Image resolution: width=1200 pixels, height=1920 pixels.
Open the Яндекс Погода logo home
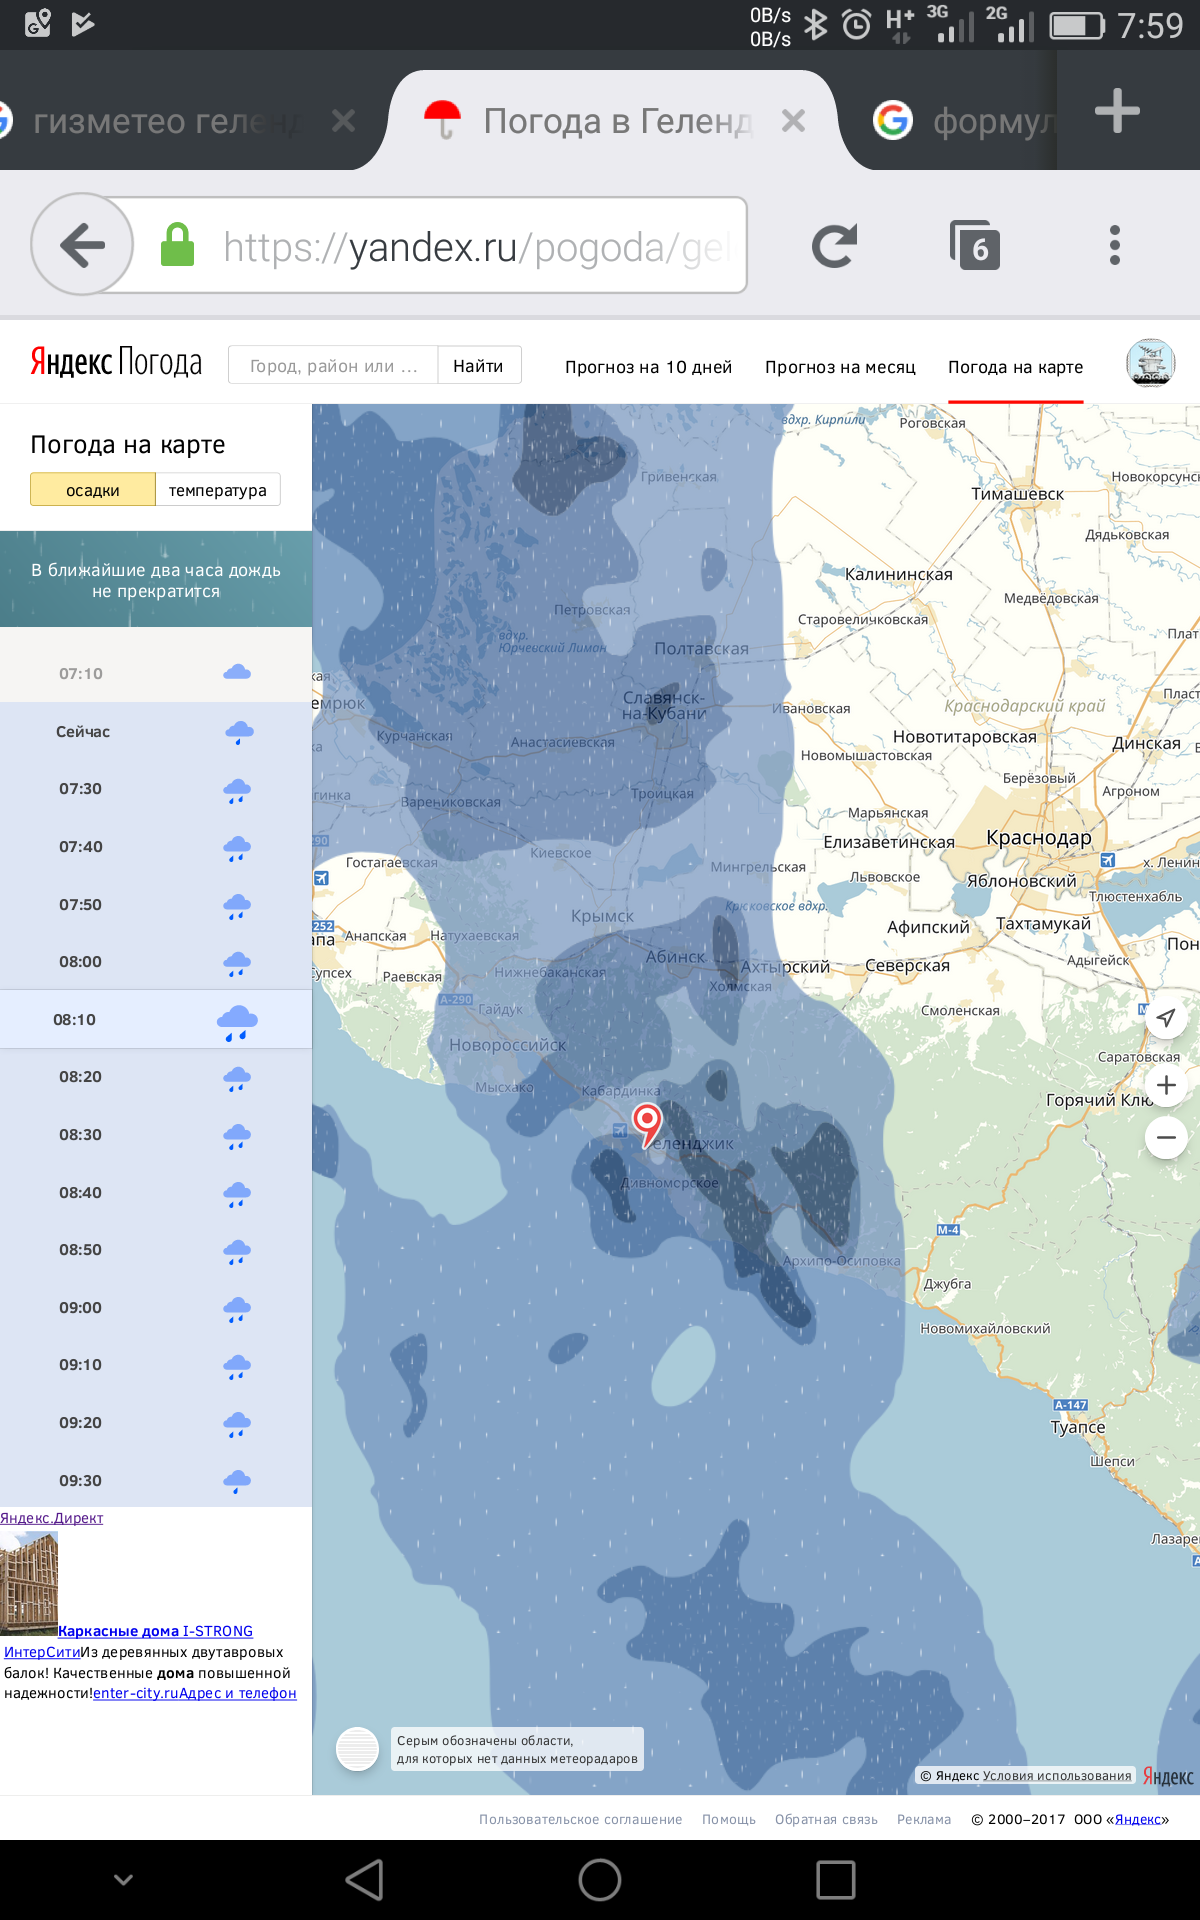116,362
